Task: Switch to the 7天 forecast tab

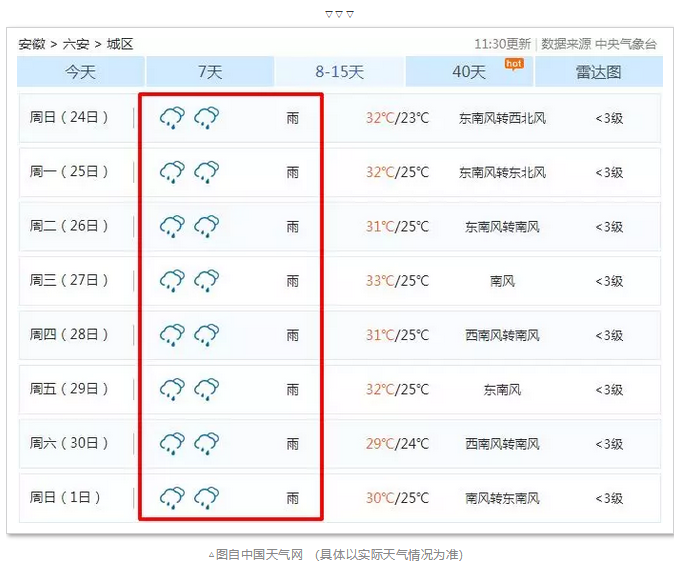Action: click(210, 72)
